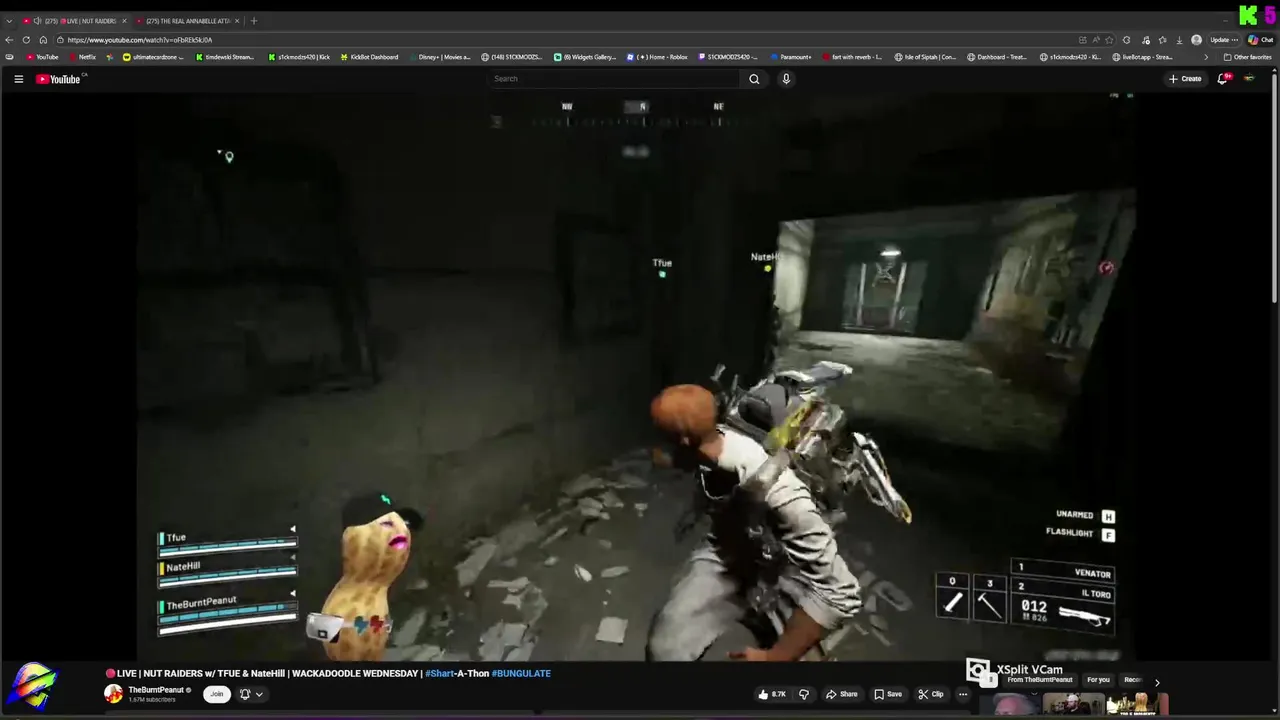
Task: Open the YouTube bookmark in favorites bar
Action: [x=43, y=57]
